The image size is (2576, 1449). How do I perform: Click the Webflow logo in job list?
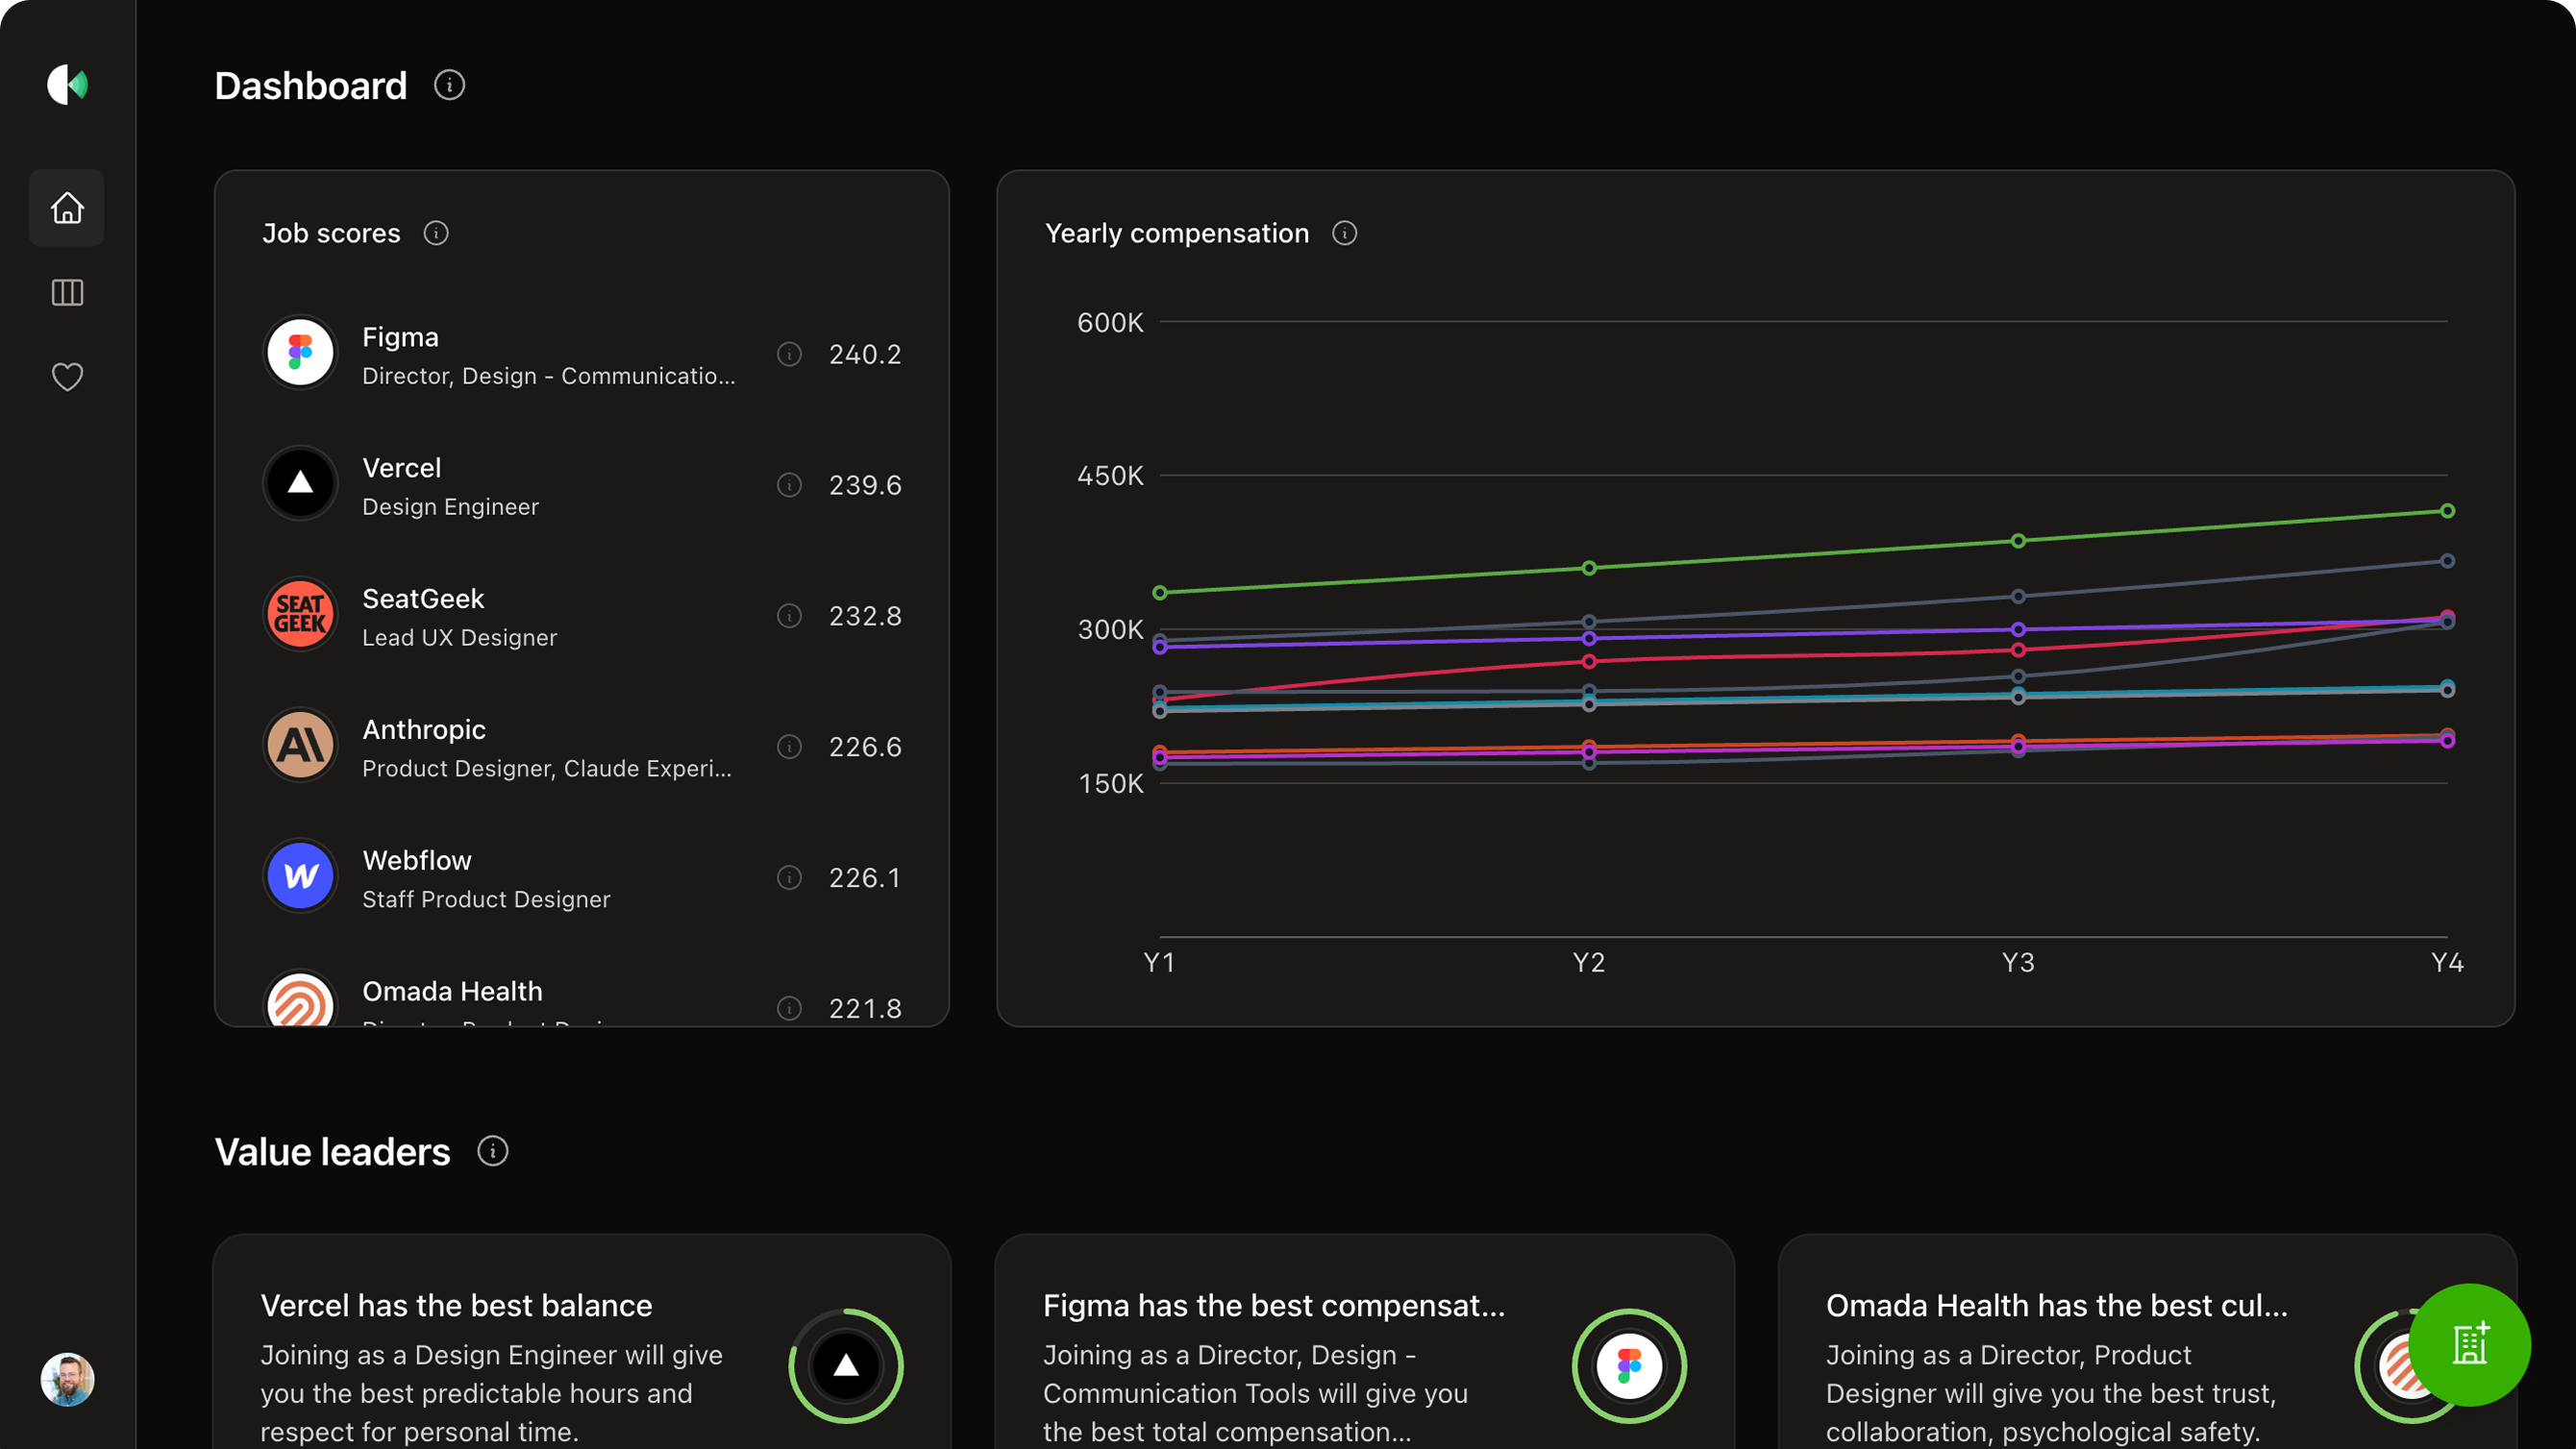(300, 876)
